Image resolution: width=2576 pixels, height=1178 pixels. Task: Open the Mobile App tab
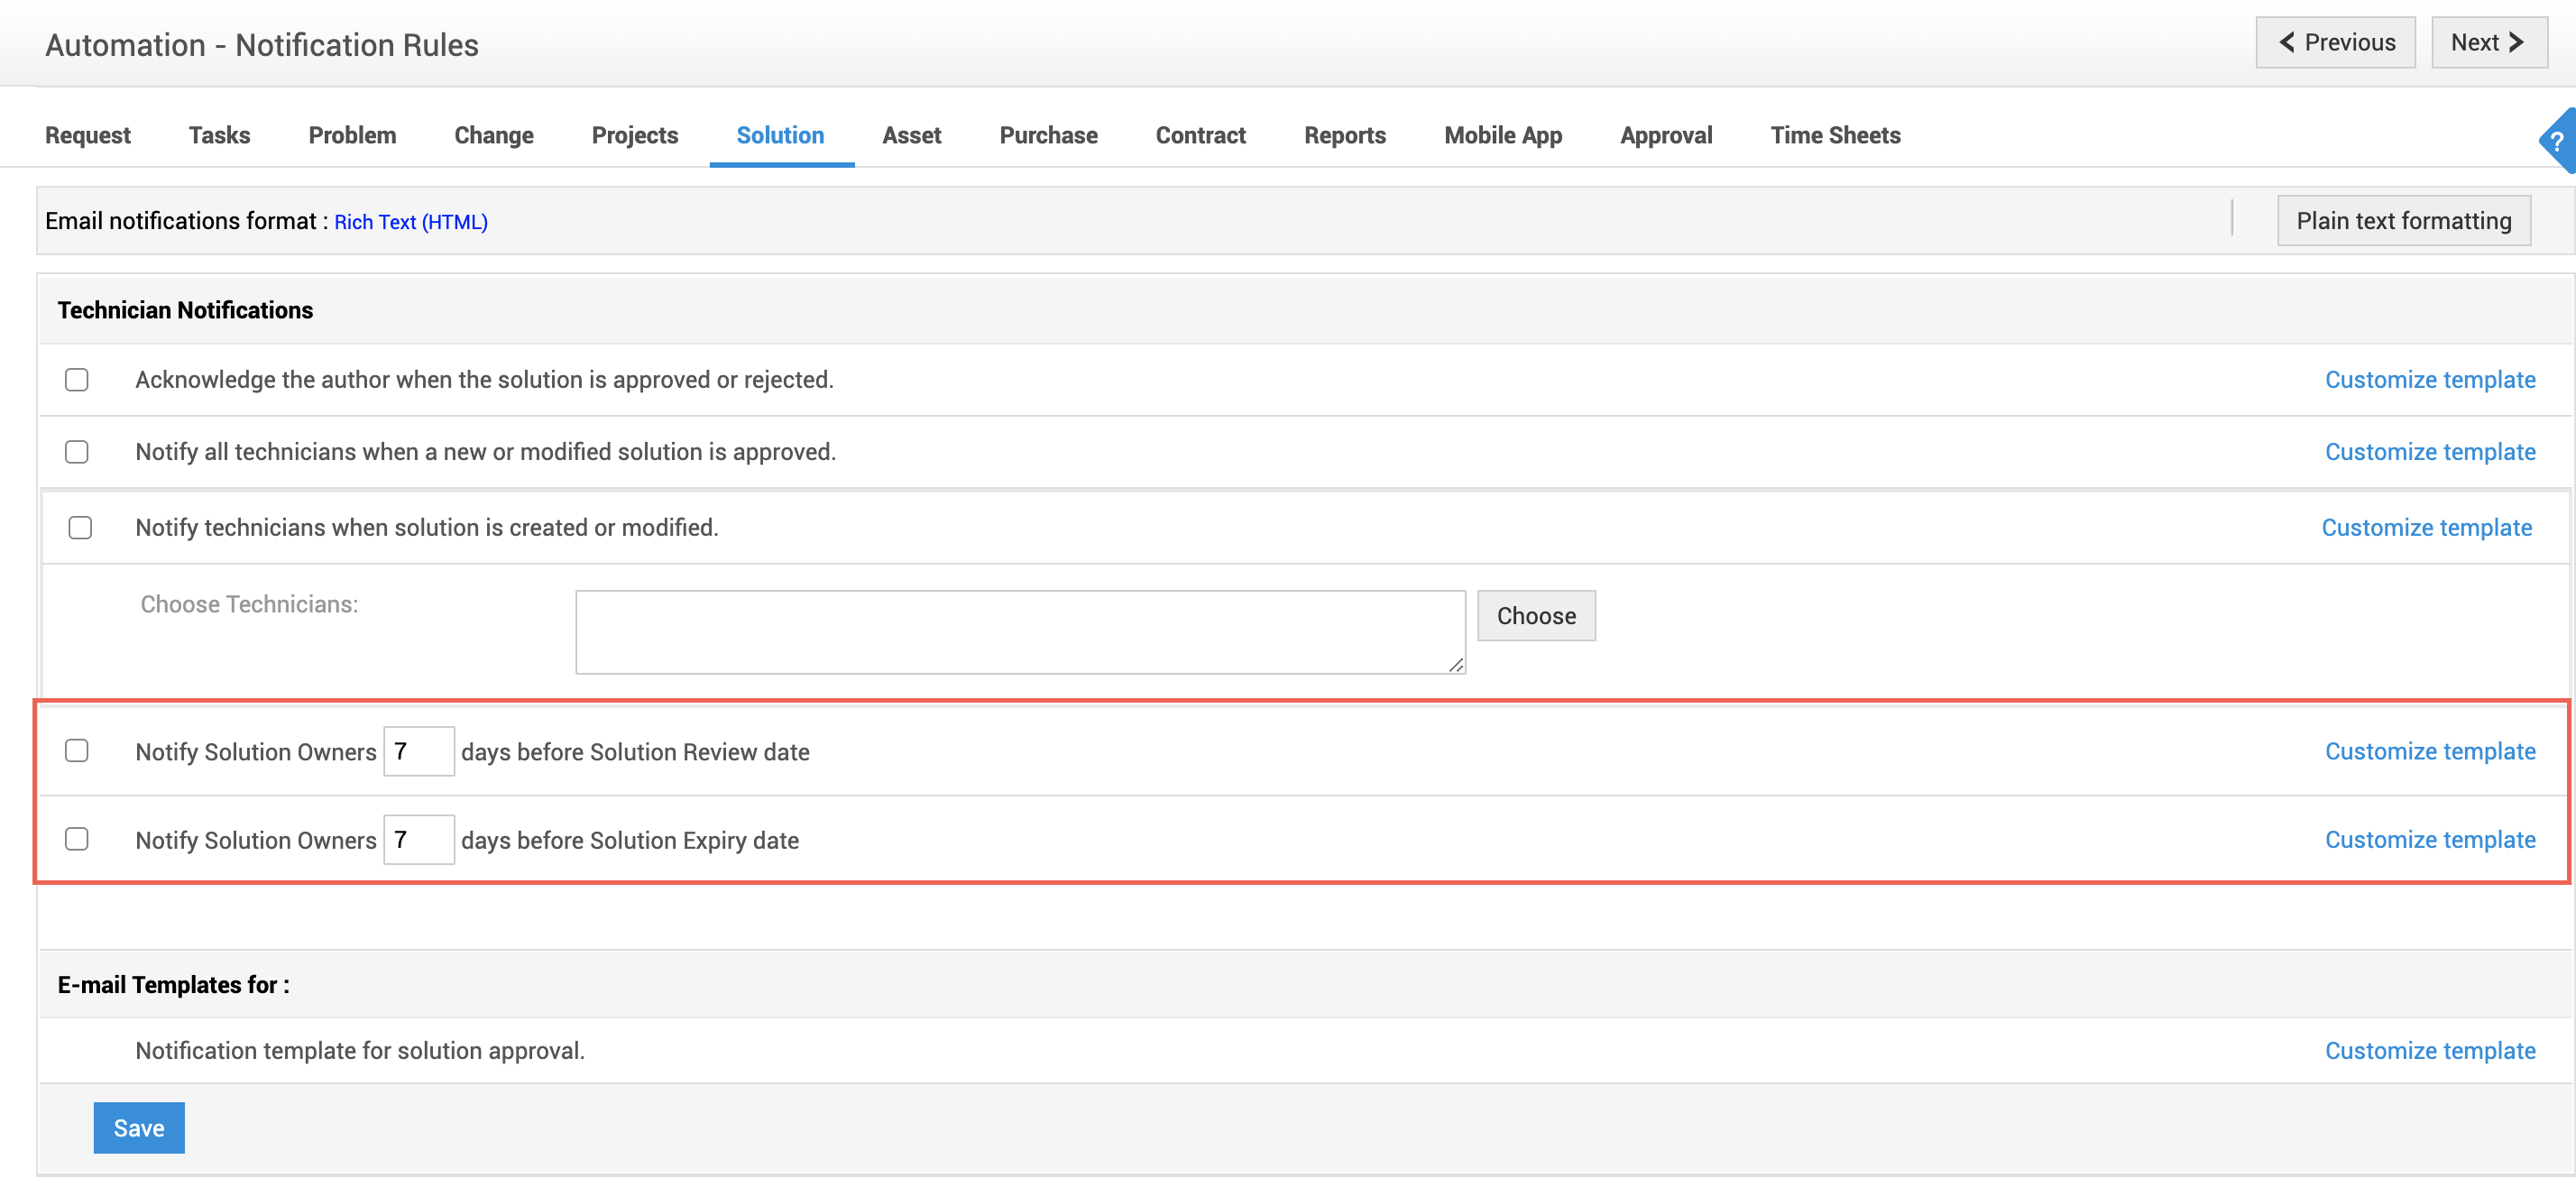pos(1502,135)
